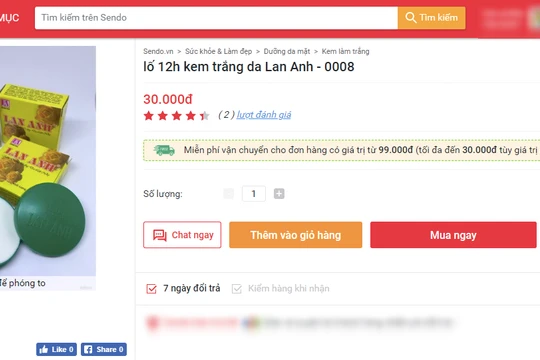Click the Miễn phí vận chuyển shipping banner
The image size is (540, 360).
pyautogui.click(x=342, y=150)
